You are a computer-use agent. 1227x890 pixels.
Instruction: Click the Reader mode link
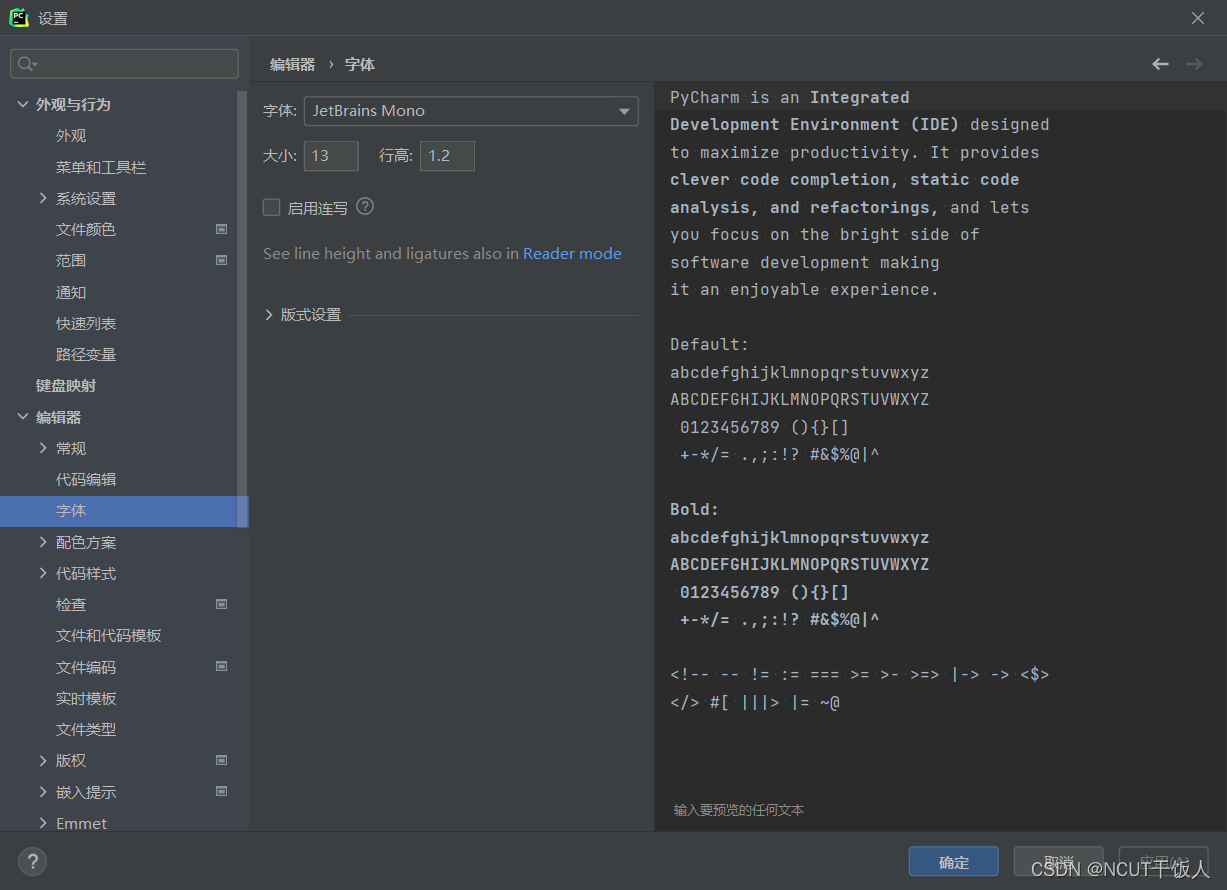pos(572,254)
